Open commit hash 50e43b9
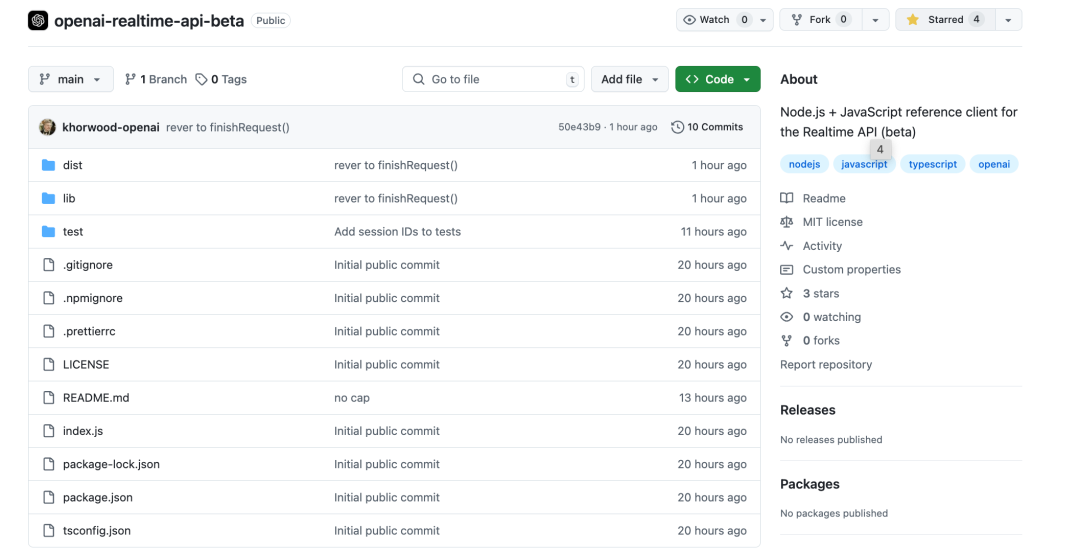Screen dimensions: 1080x552 tap(579, 127)
